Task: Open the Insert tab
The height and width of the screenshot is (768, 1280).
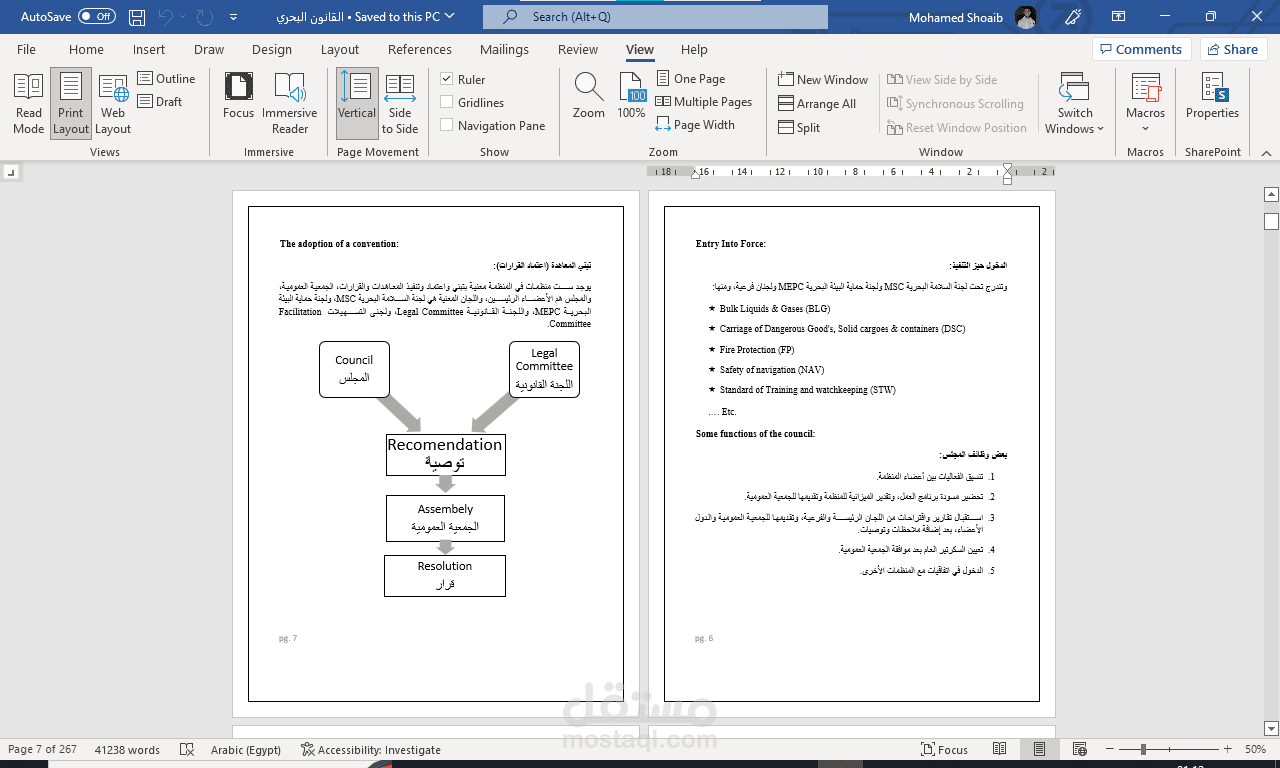Action: point(149,49)
